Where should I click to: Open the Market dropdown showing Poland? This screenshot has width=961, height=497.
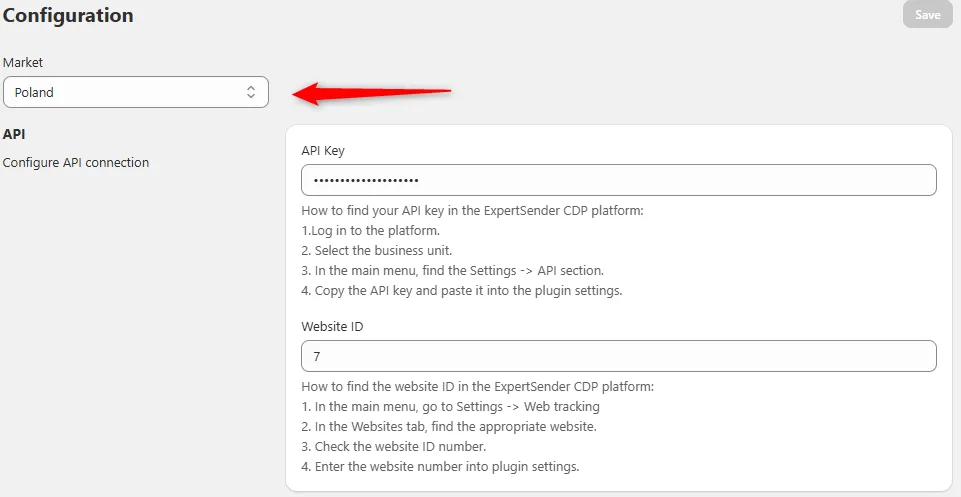click(135, 92)
